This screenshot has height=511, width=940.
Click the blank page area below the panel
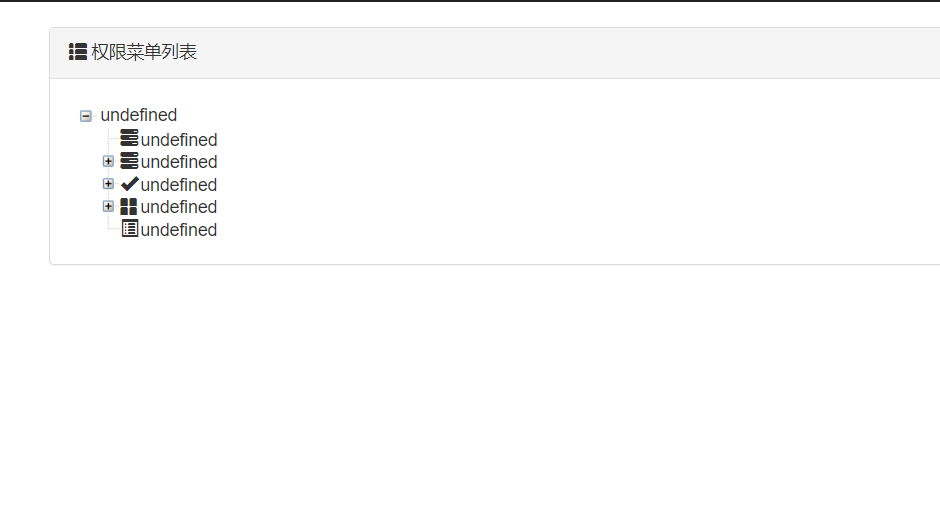click(470, 390)
